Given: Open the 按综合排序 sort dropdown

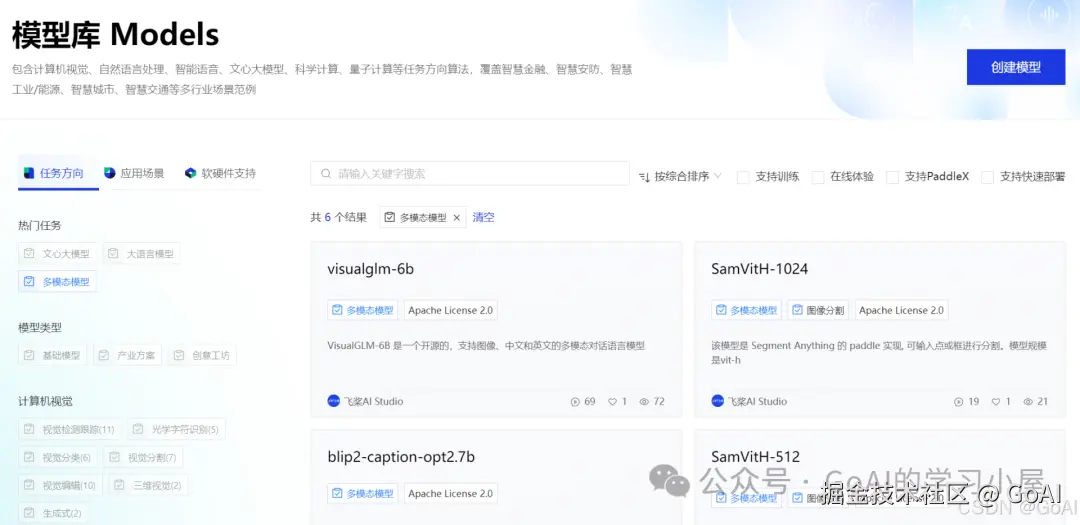Looking at the screenshot, I should [681, 176].
